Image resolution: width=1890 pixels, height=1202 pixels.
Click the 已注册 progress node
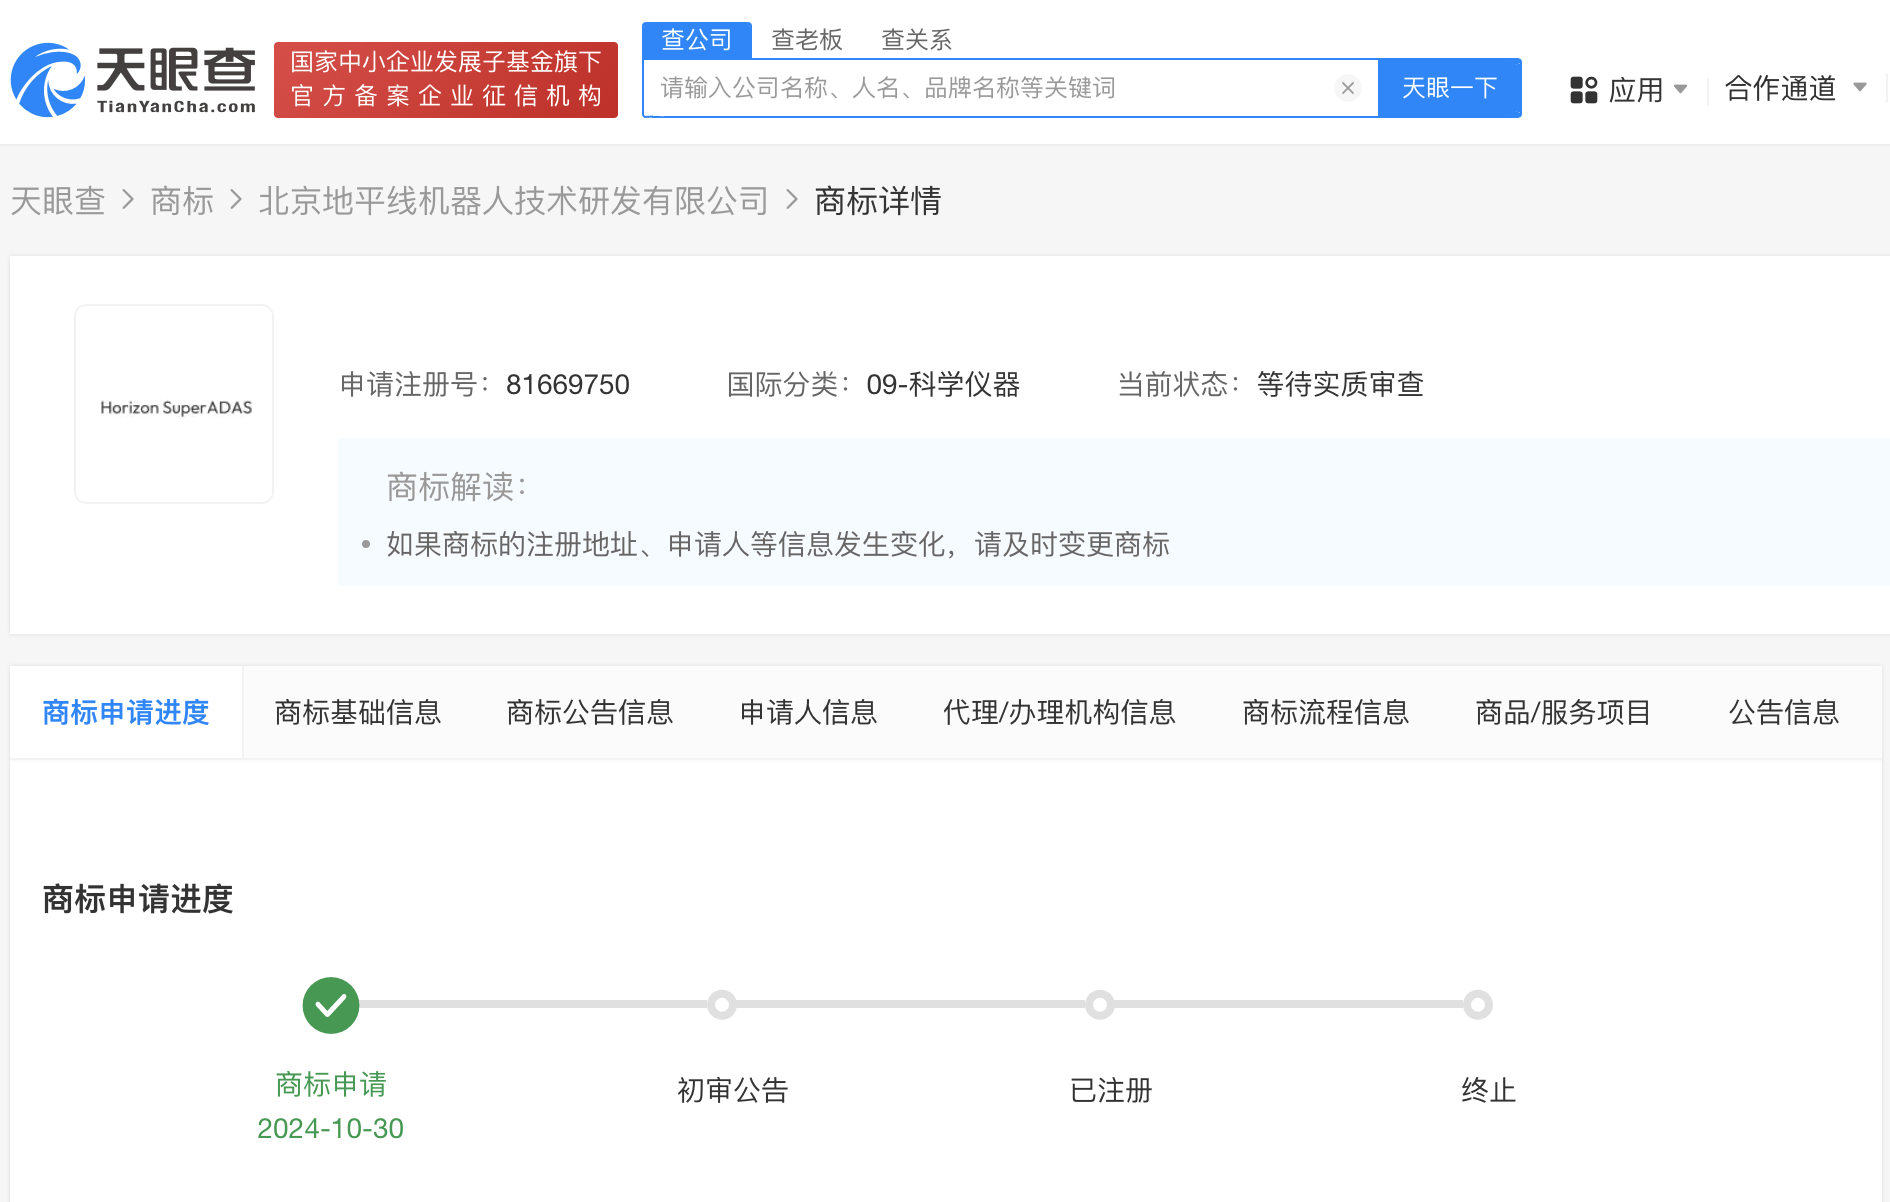point(1100,1004)
